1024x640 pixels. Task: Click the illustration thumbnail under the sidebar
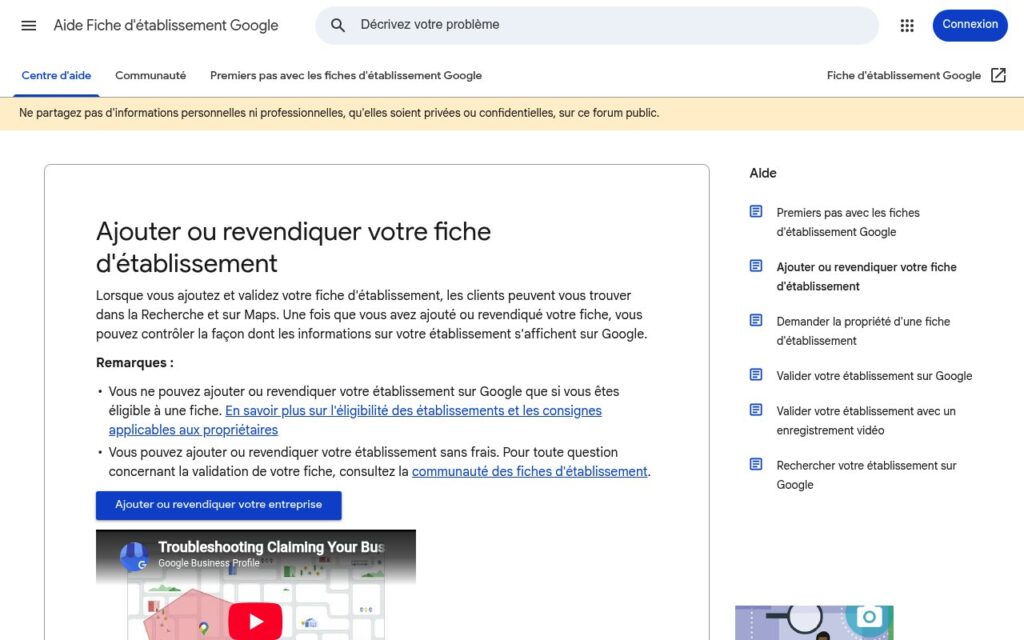[x=814, y=622]
